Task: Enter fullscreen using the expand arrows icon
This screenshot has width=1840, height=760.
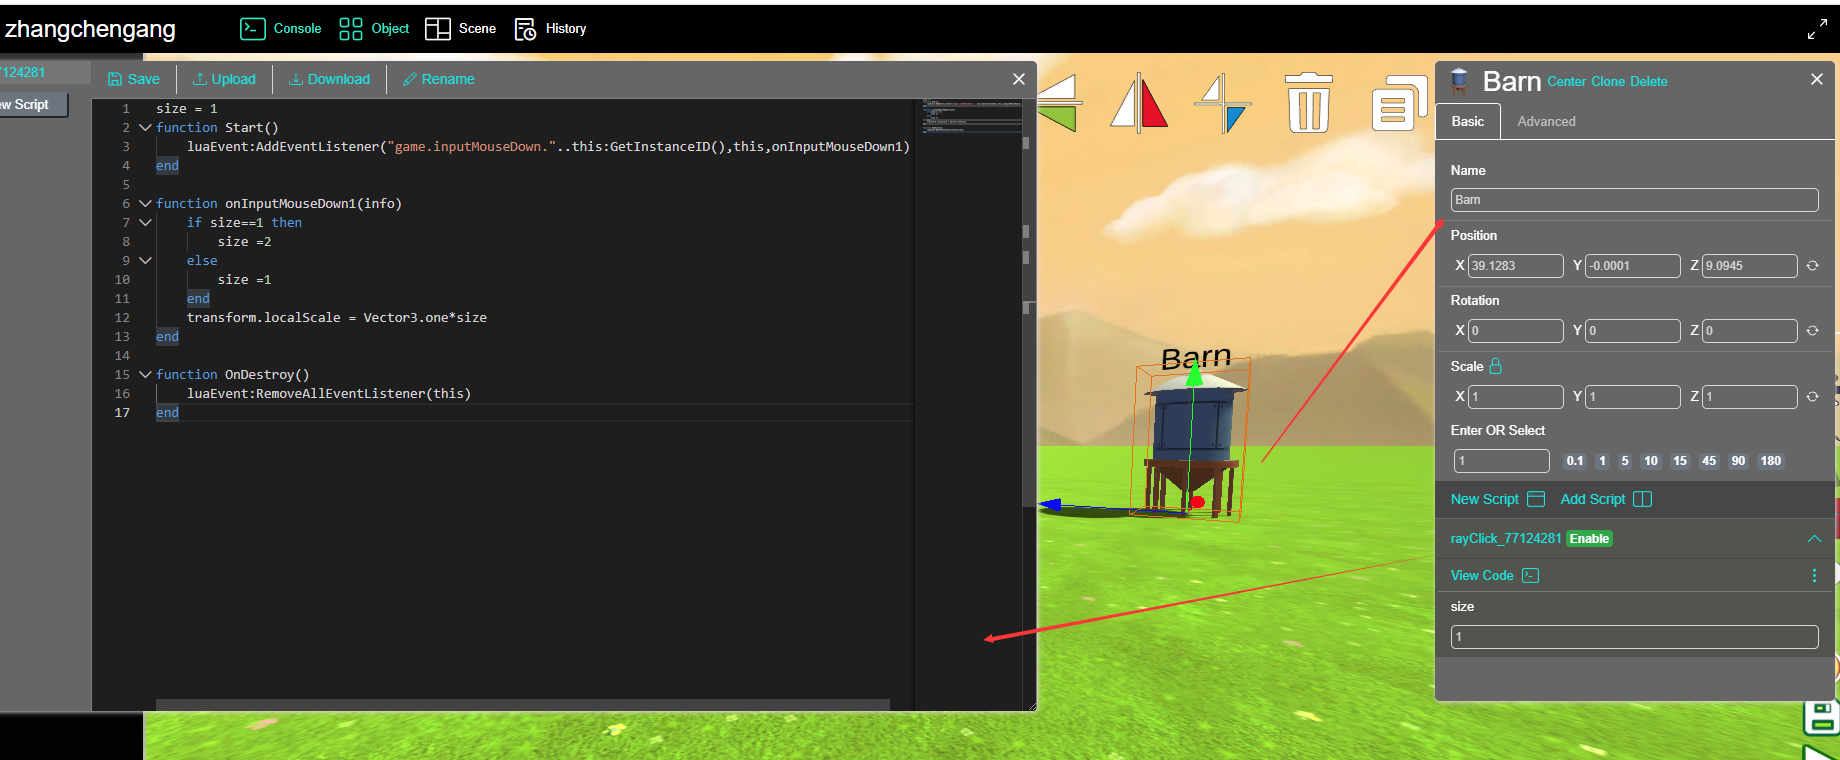Action: tap(1817, 30)
